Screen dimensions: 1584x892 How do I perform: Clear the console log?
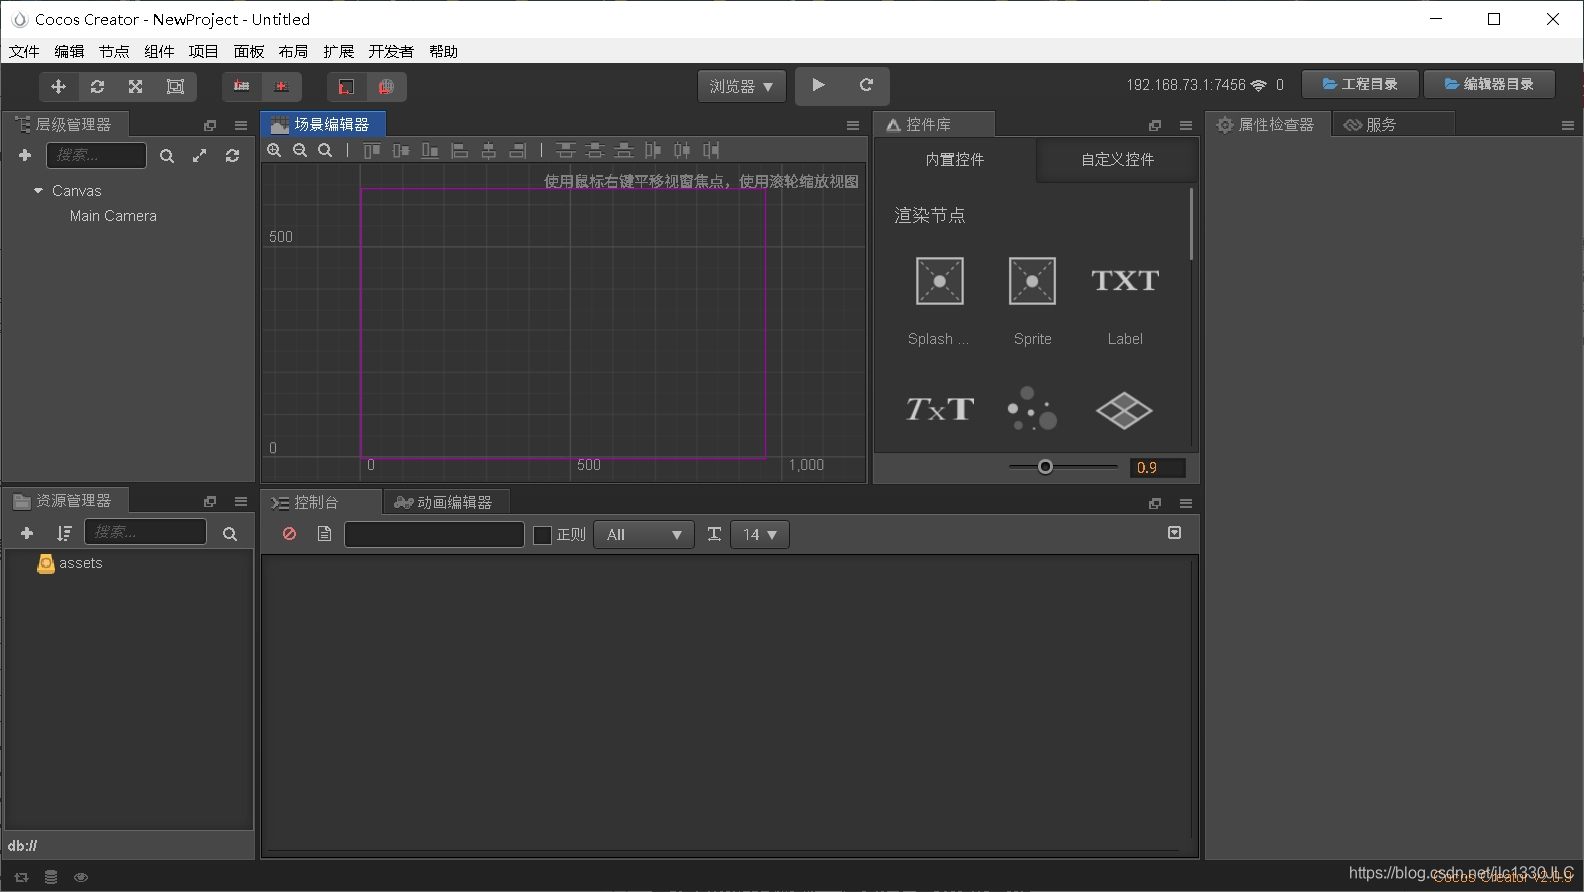pos(289,534)
